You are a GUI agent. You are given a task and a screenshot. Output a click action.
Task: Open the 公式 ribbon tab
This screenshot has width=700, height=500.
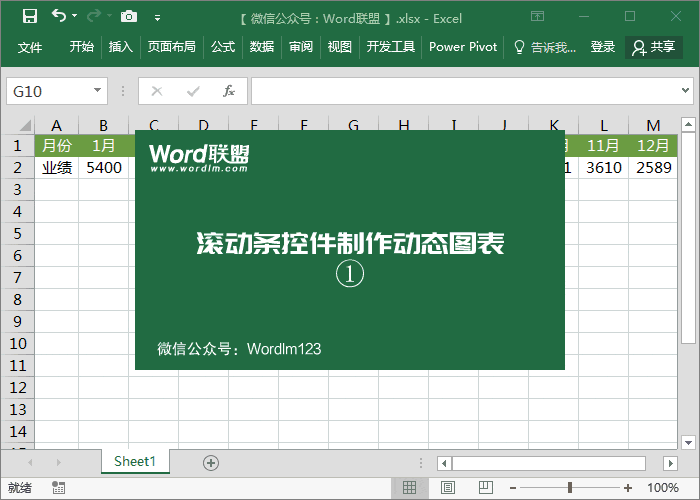point(223,47)
